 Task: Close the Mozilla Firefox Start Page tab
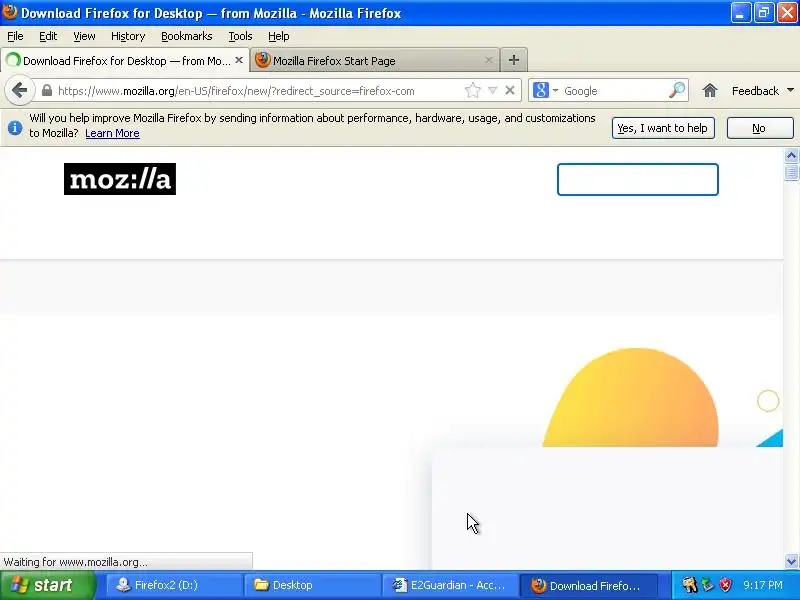488,60
